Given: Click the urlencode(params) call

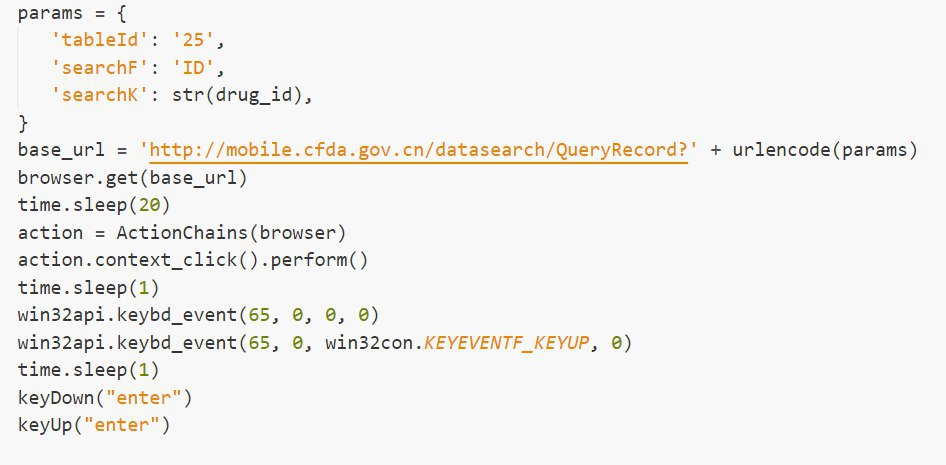Looking at the screenshot, I should pyautogui.click(x=825, y=150).
